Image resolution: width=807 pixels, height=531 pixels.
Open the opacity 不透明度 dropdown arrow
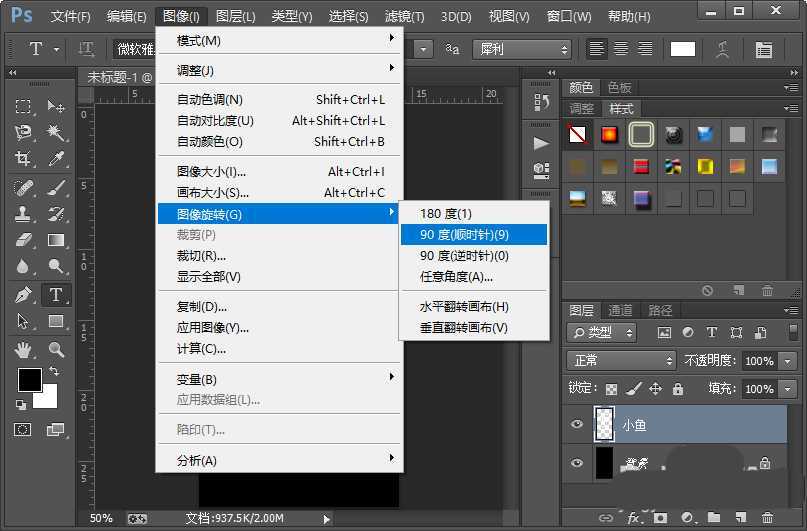click(x=788, y=361)
